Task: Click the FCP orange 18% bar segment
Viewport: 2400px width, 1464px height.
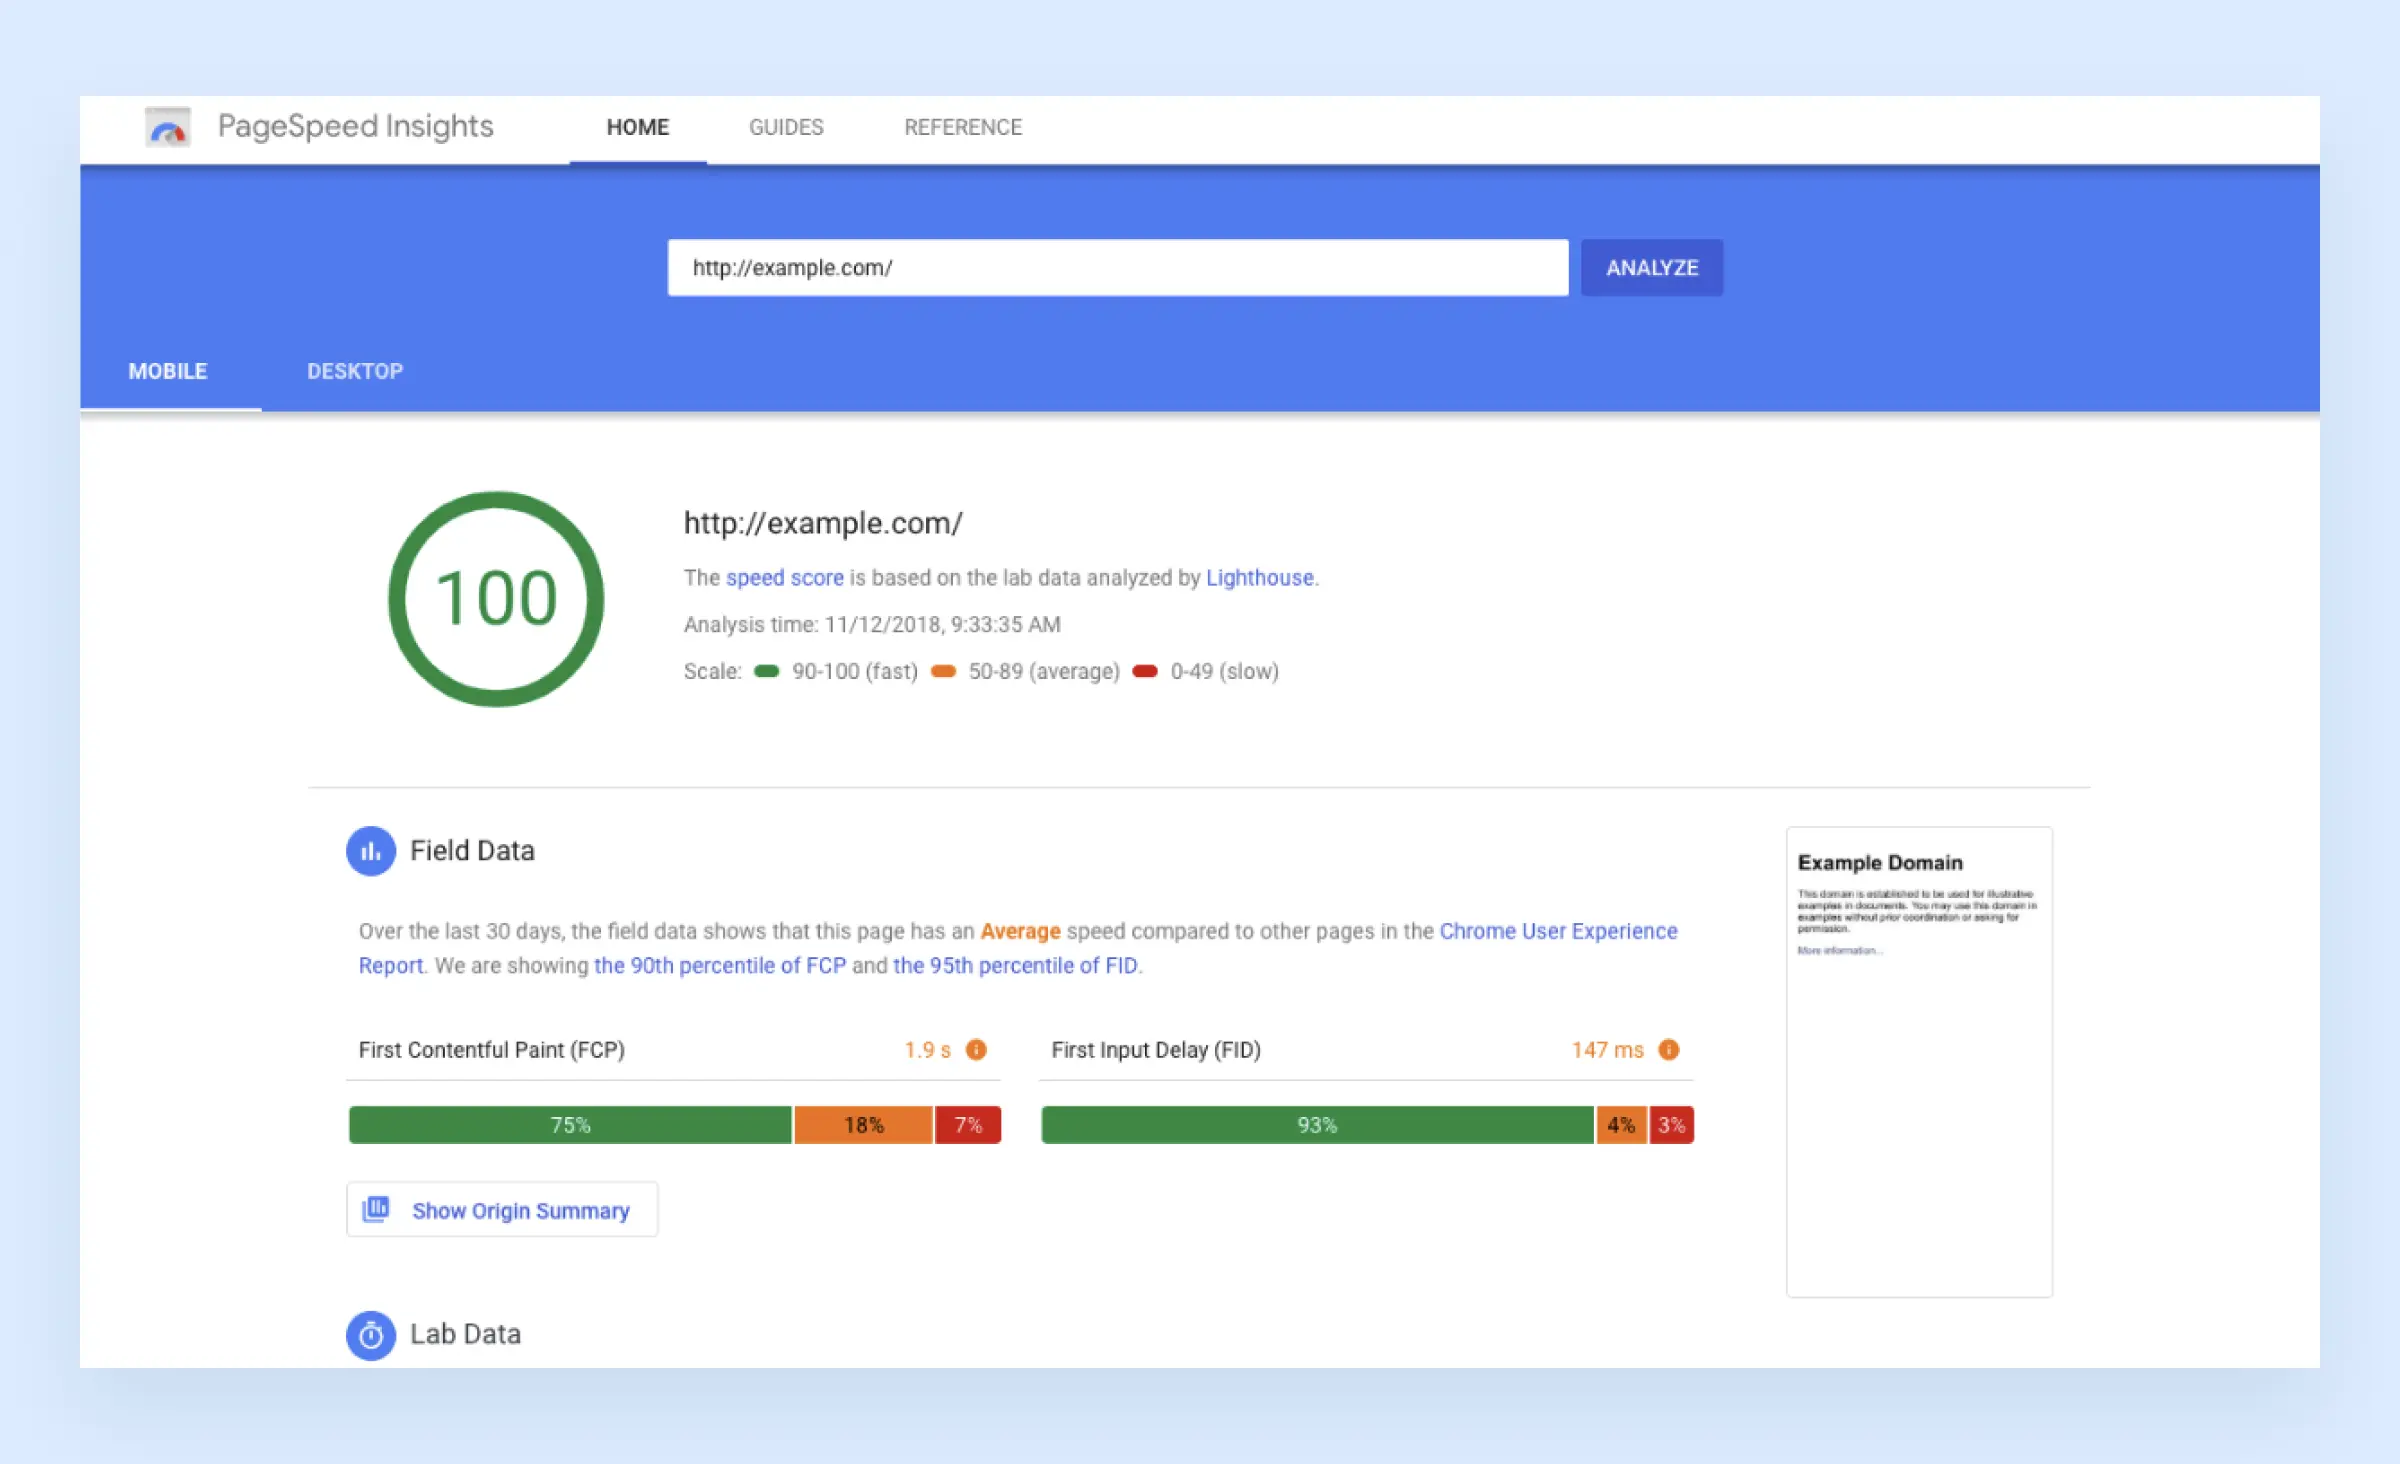Action: point(864,1125)
